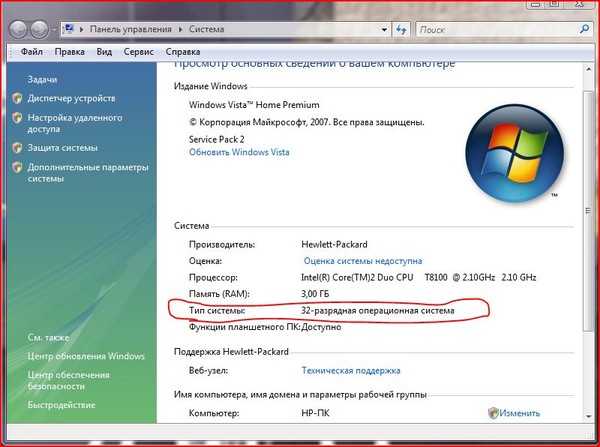600x447 pixels.
Task: Click the shield icon beside Диспетчер устройств
Action: pos(17,99)
